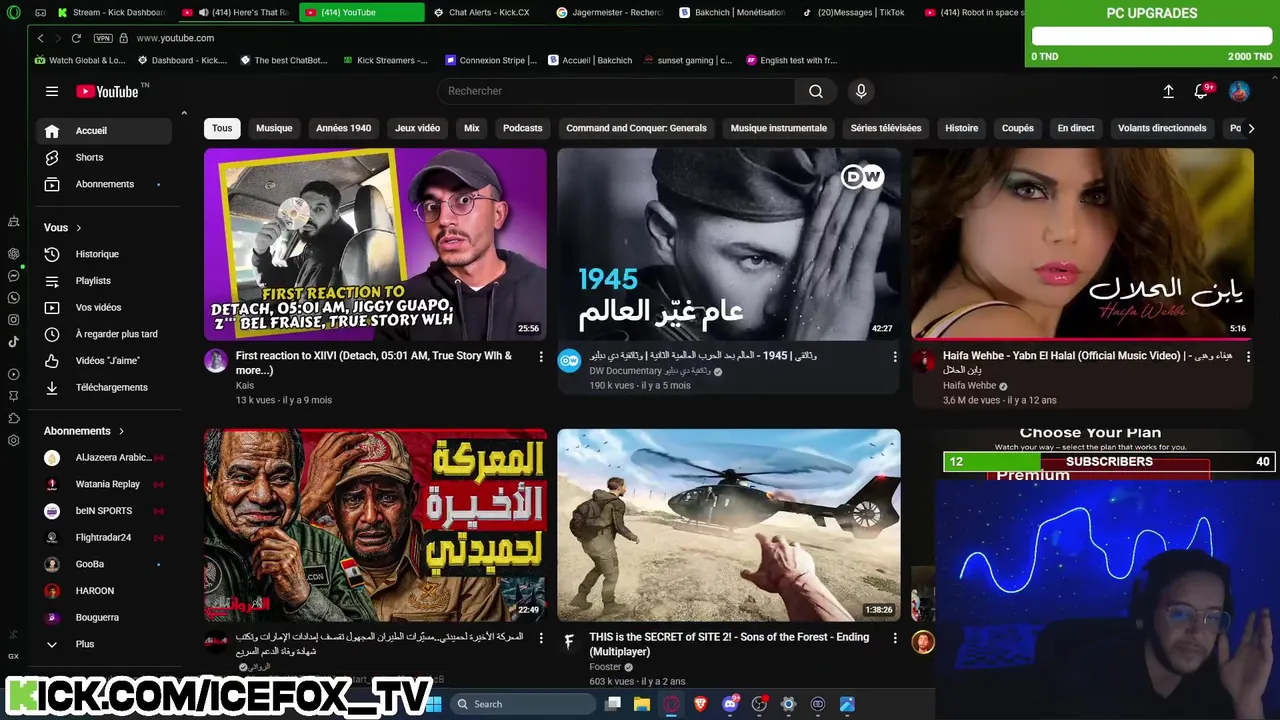1280x720 pixels.
Task: Switch to Stream - Kick Dashboard tab
Action: coord(112,12)
